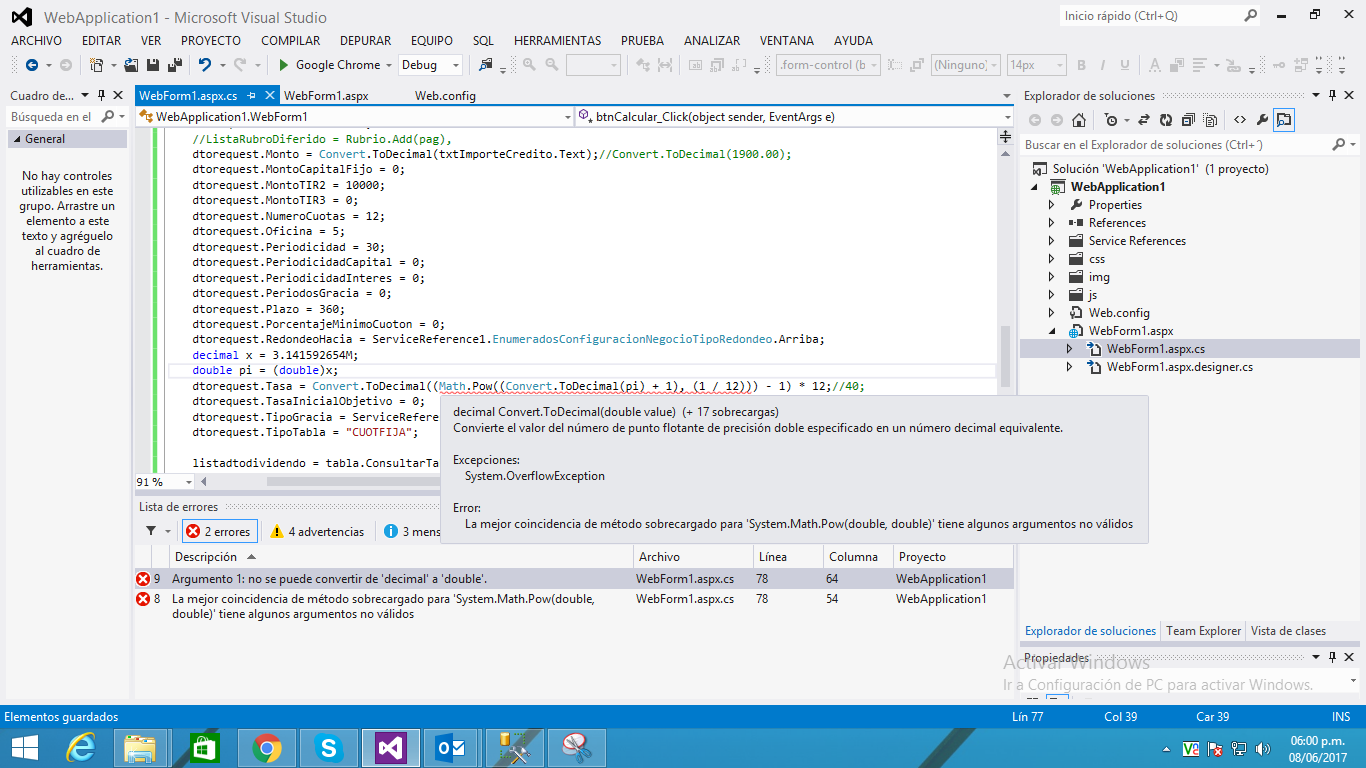Toggle the 4 advertencias filter
This screenshot has width=1366, height=768.
click(x=317, y=532)
